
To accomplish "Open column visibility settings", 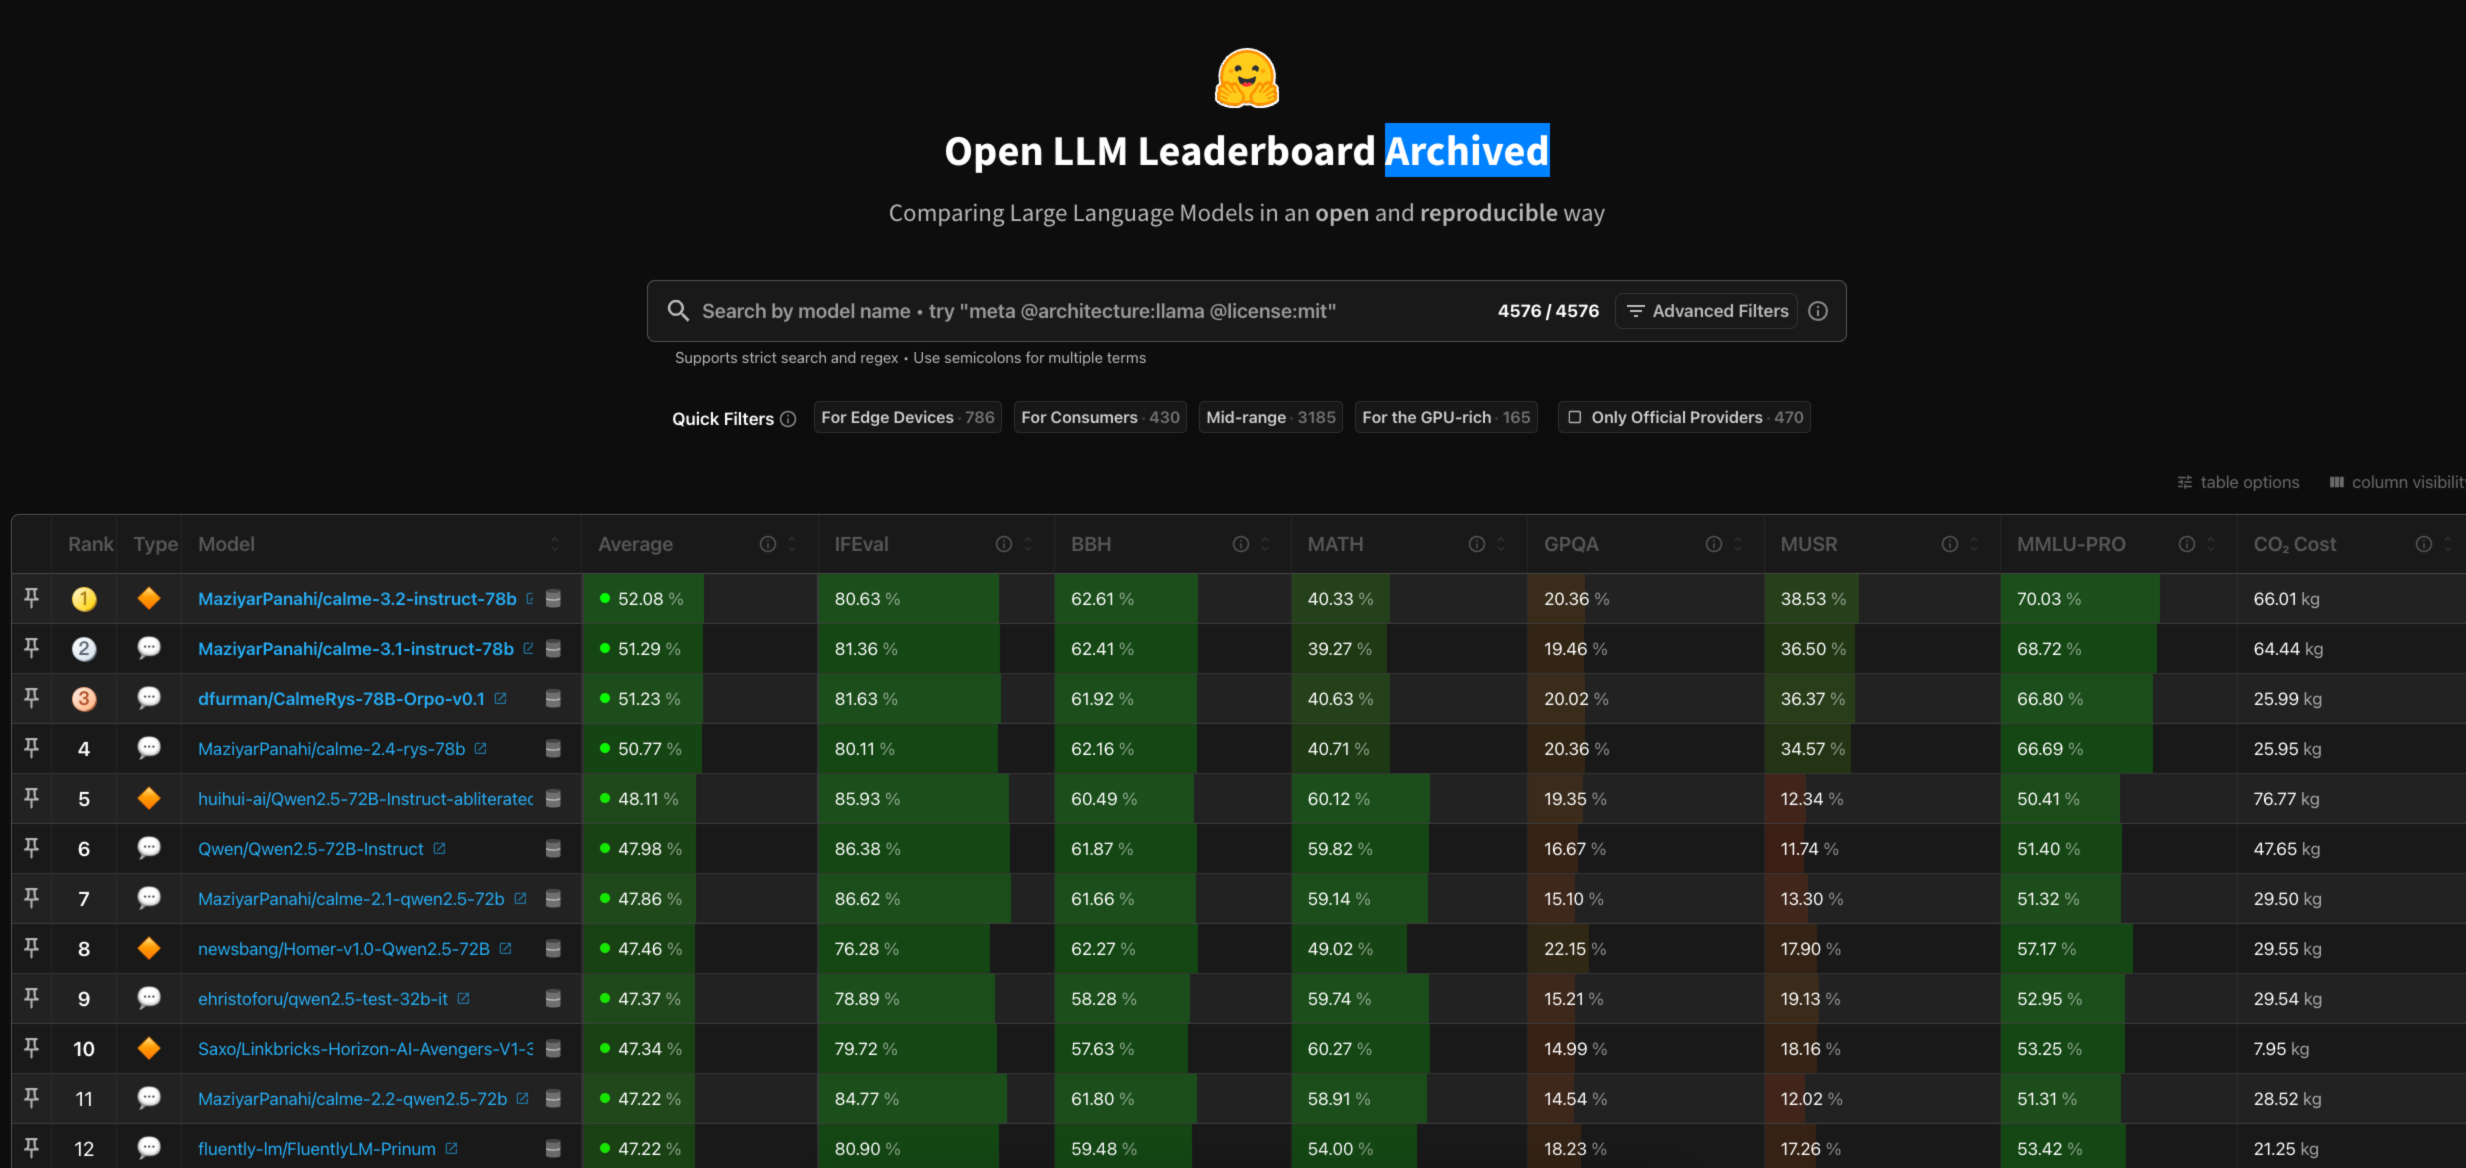I will [2396, 482].
